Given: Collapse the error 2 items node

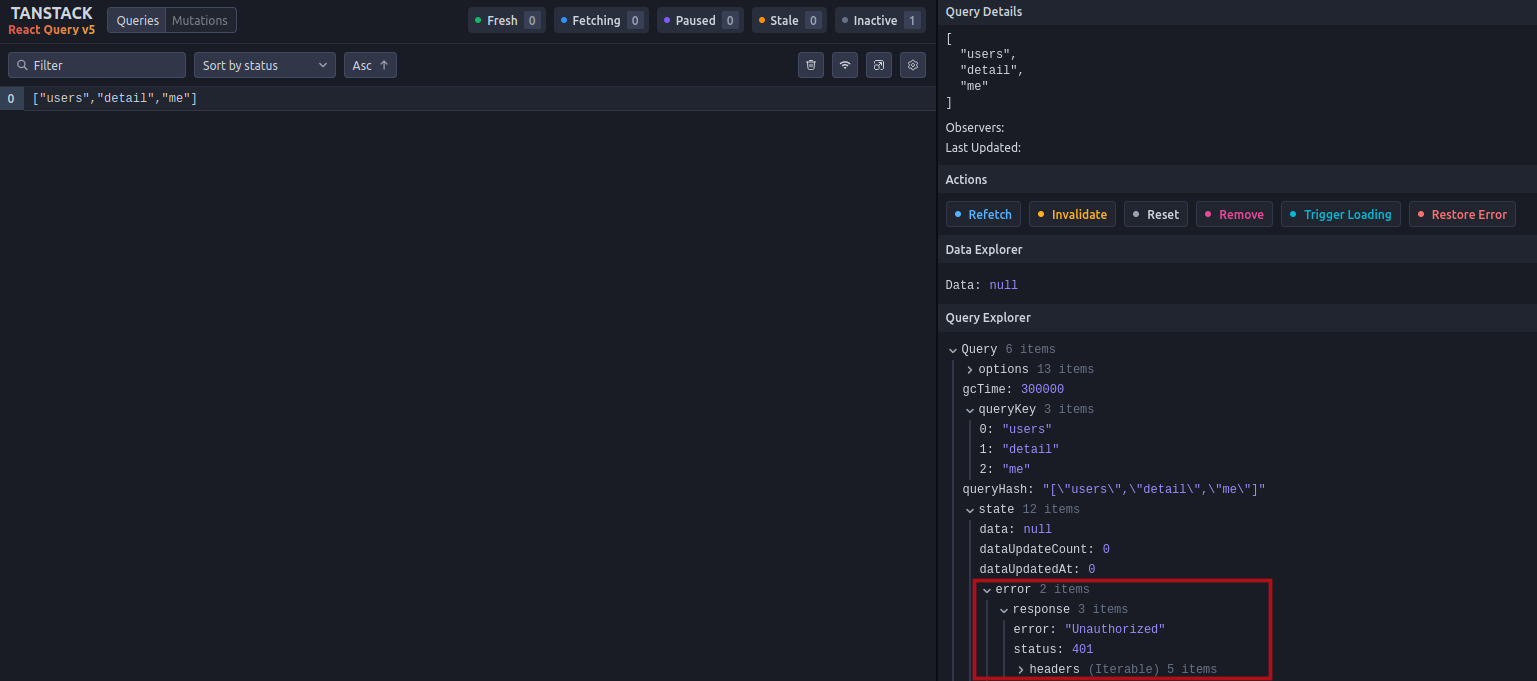Looking at the screenshot, I should (x=1035, y=589).
